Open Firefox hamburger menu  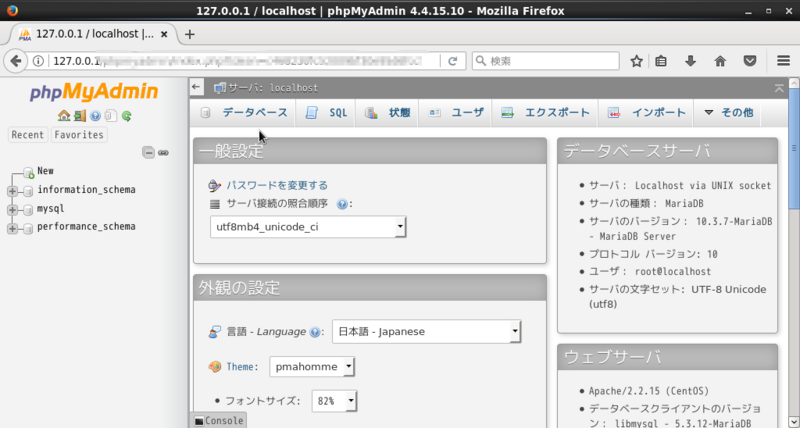point(783,61)
